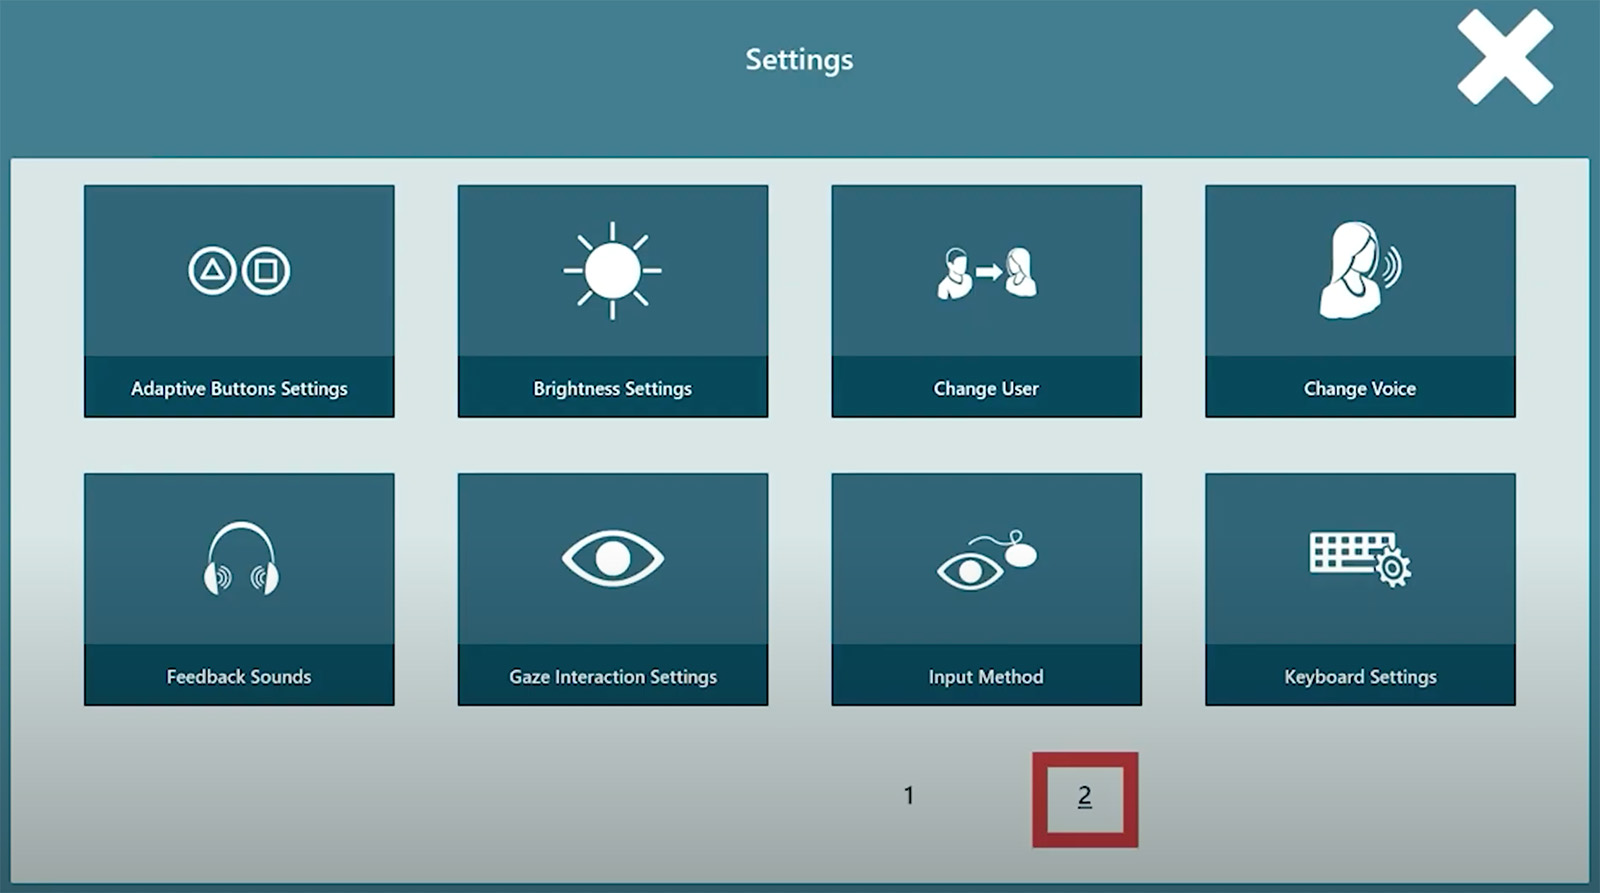Image resolution: width=1600 pixels, height=893 pixels.
Task: Click the Settings title heading
Action: click(799, 60)
